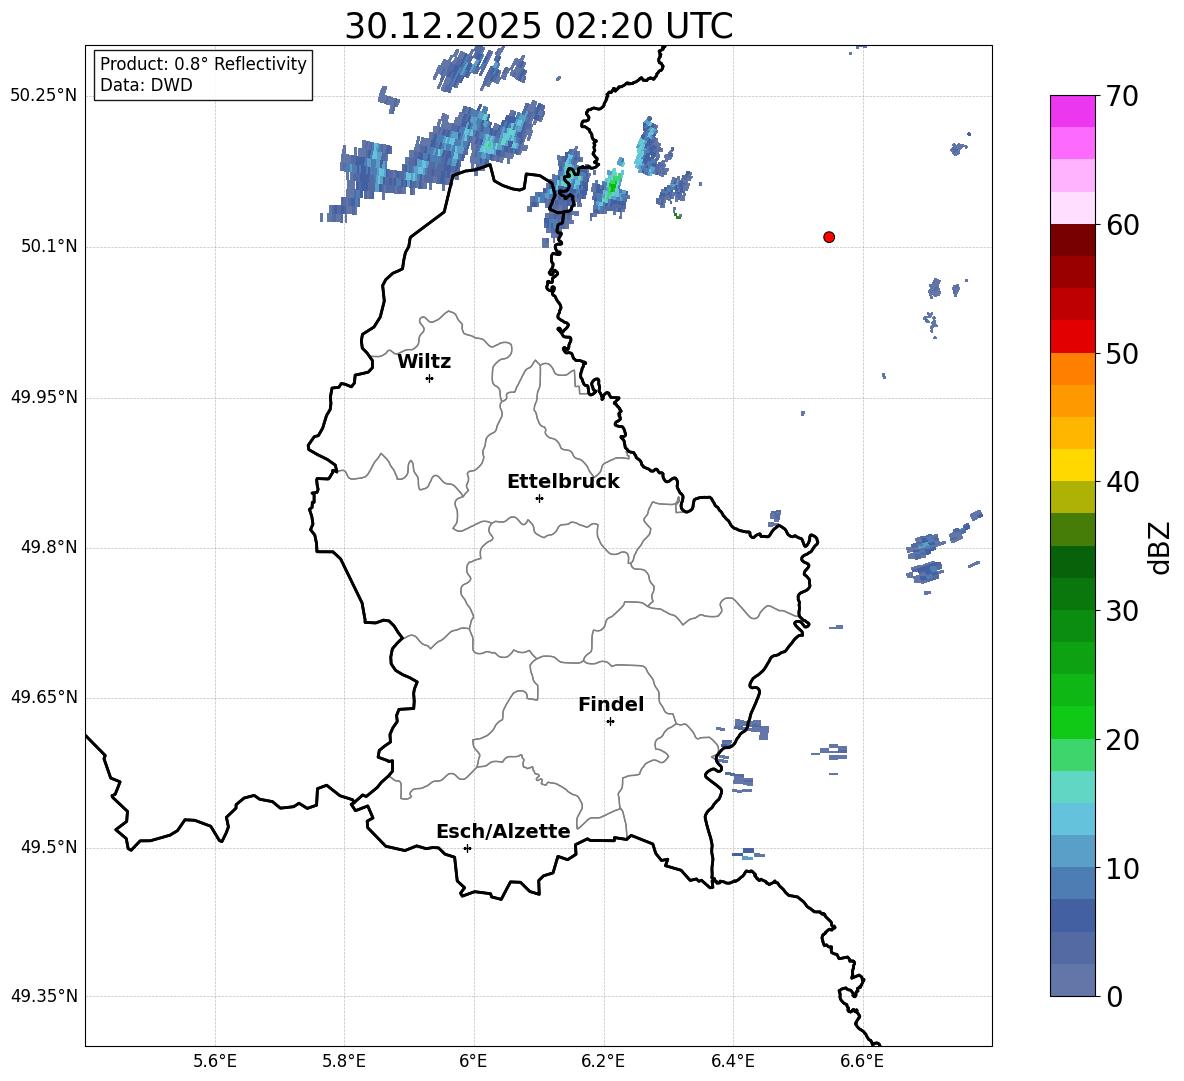Select the Esch/Alzette city label
Screen dimensions: 1184x1081
(503, 831)
